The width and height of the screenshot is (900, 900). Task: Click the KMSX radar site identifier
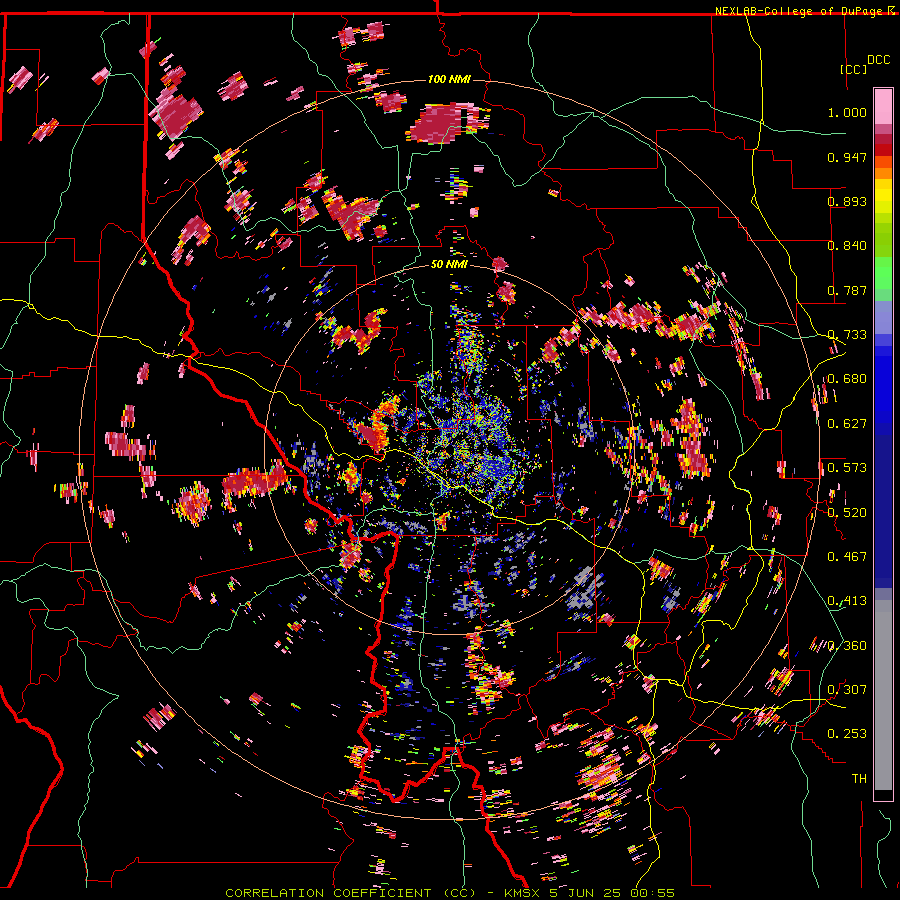pyautogui.click(x=523, y=893)
